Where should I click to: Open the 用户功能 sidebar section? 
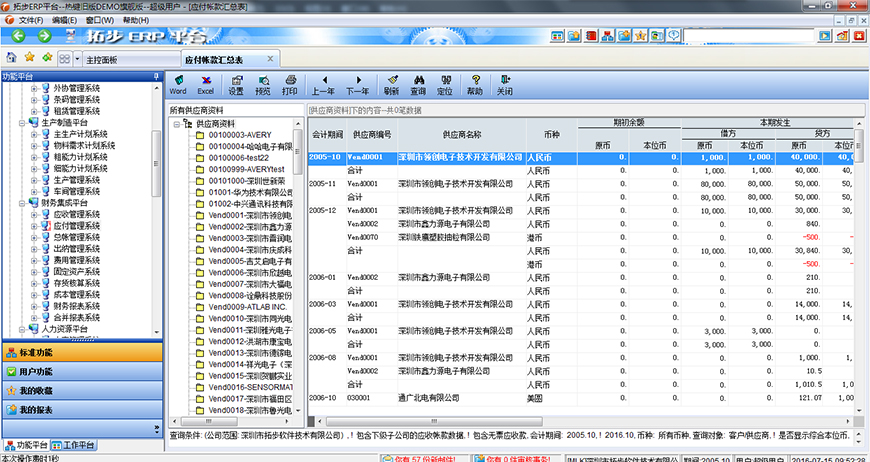tap(79, 372)
